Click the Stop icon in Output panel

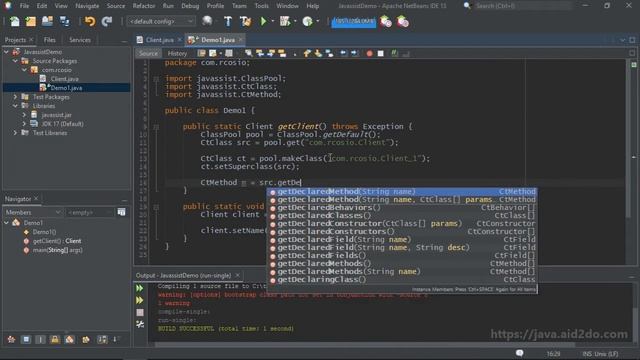pos(140,312)
